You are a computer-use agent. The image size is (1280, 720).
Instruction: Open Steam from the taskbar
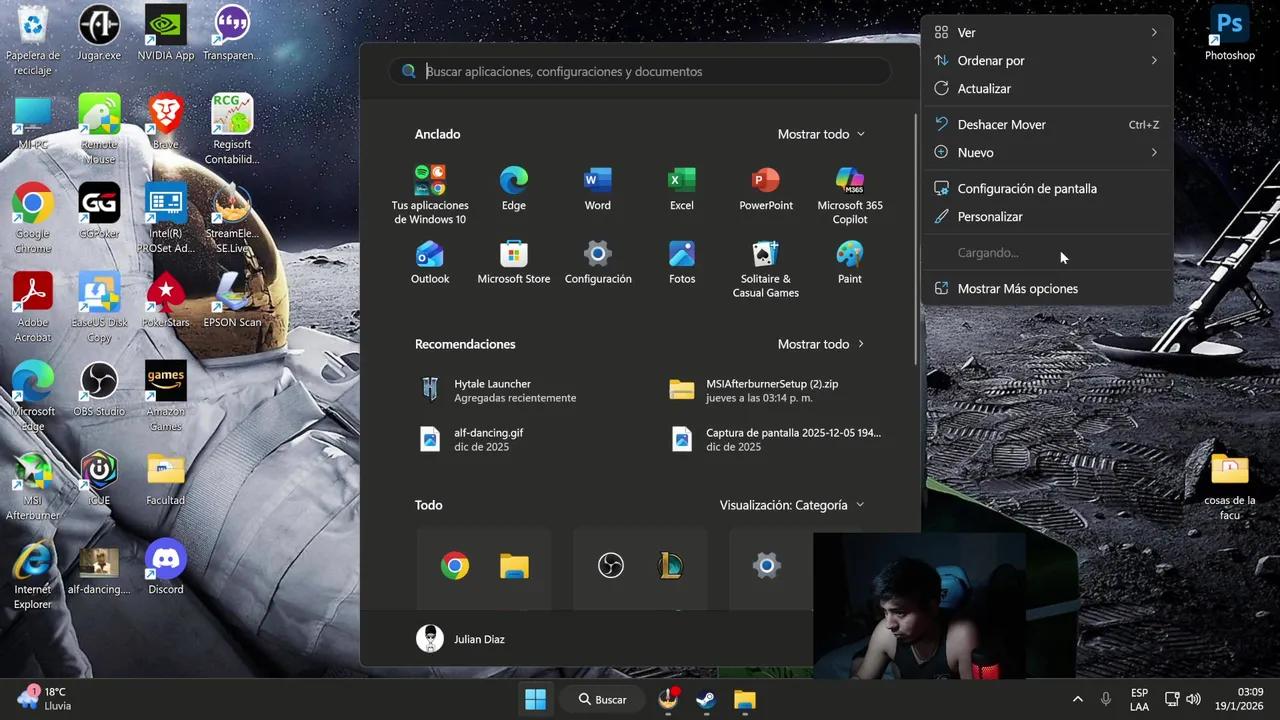click(x=706, y=699)
